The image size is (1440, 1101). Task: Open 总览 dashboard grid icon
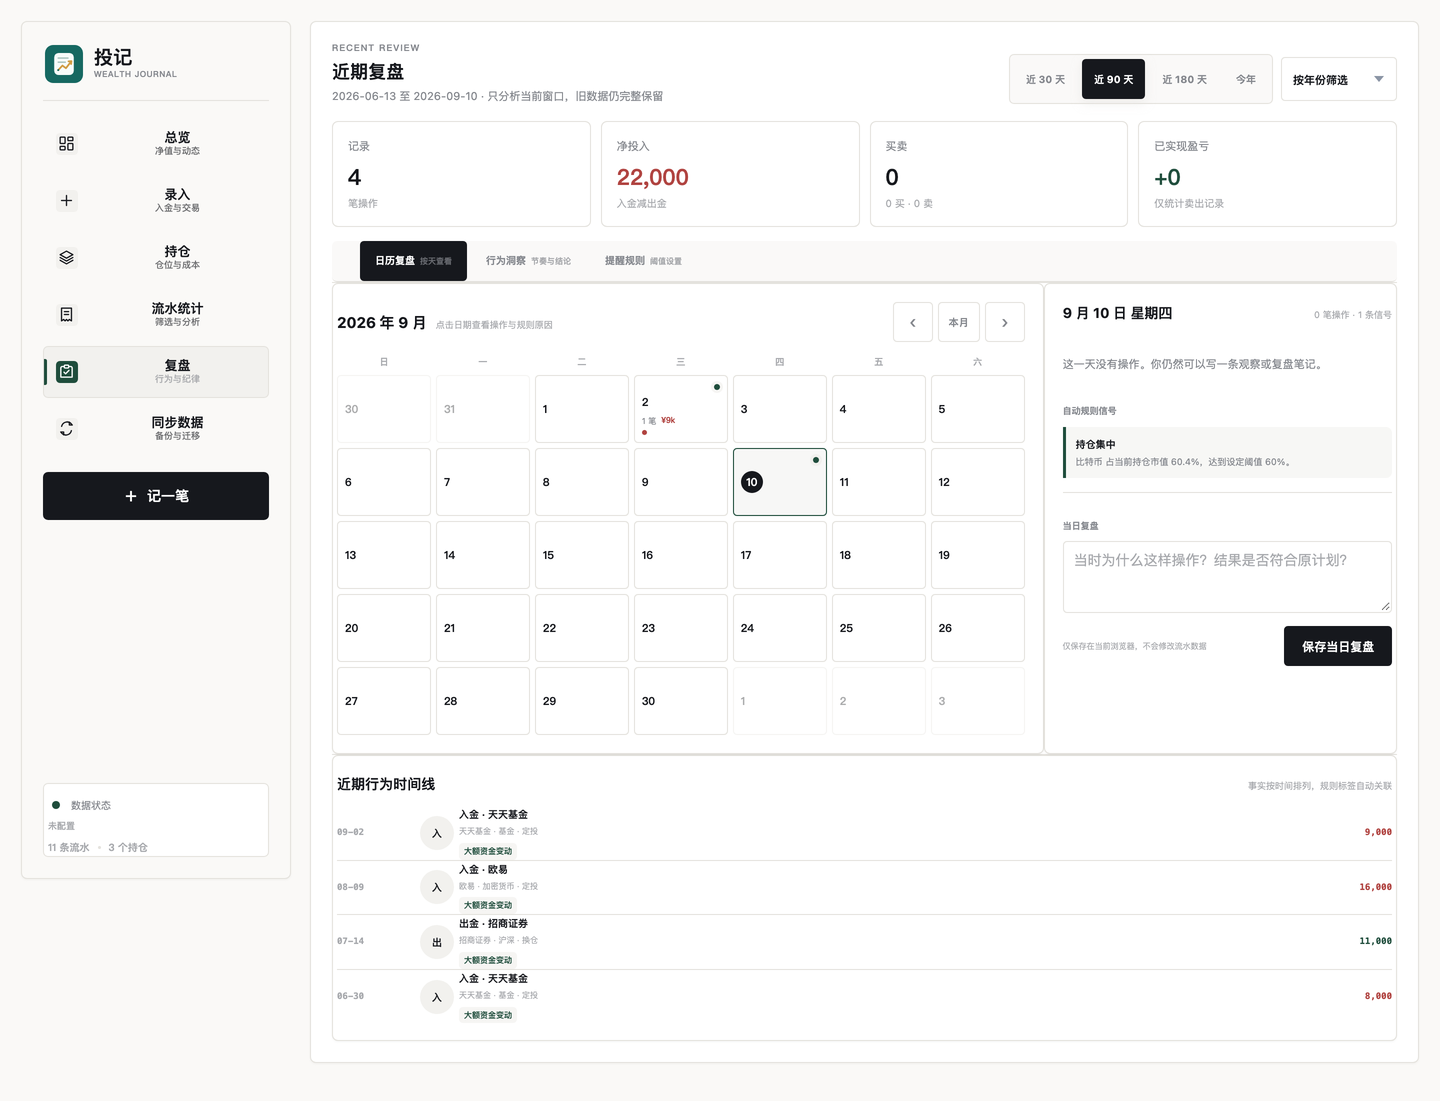[66, 143]
